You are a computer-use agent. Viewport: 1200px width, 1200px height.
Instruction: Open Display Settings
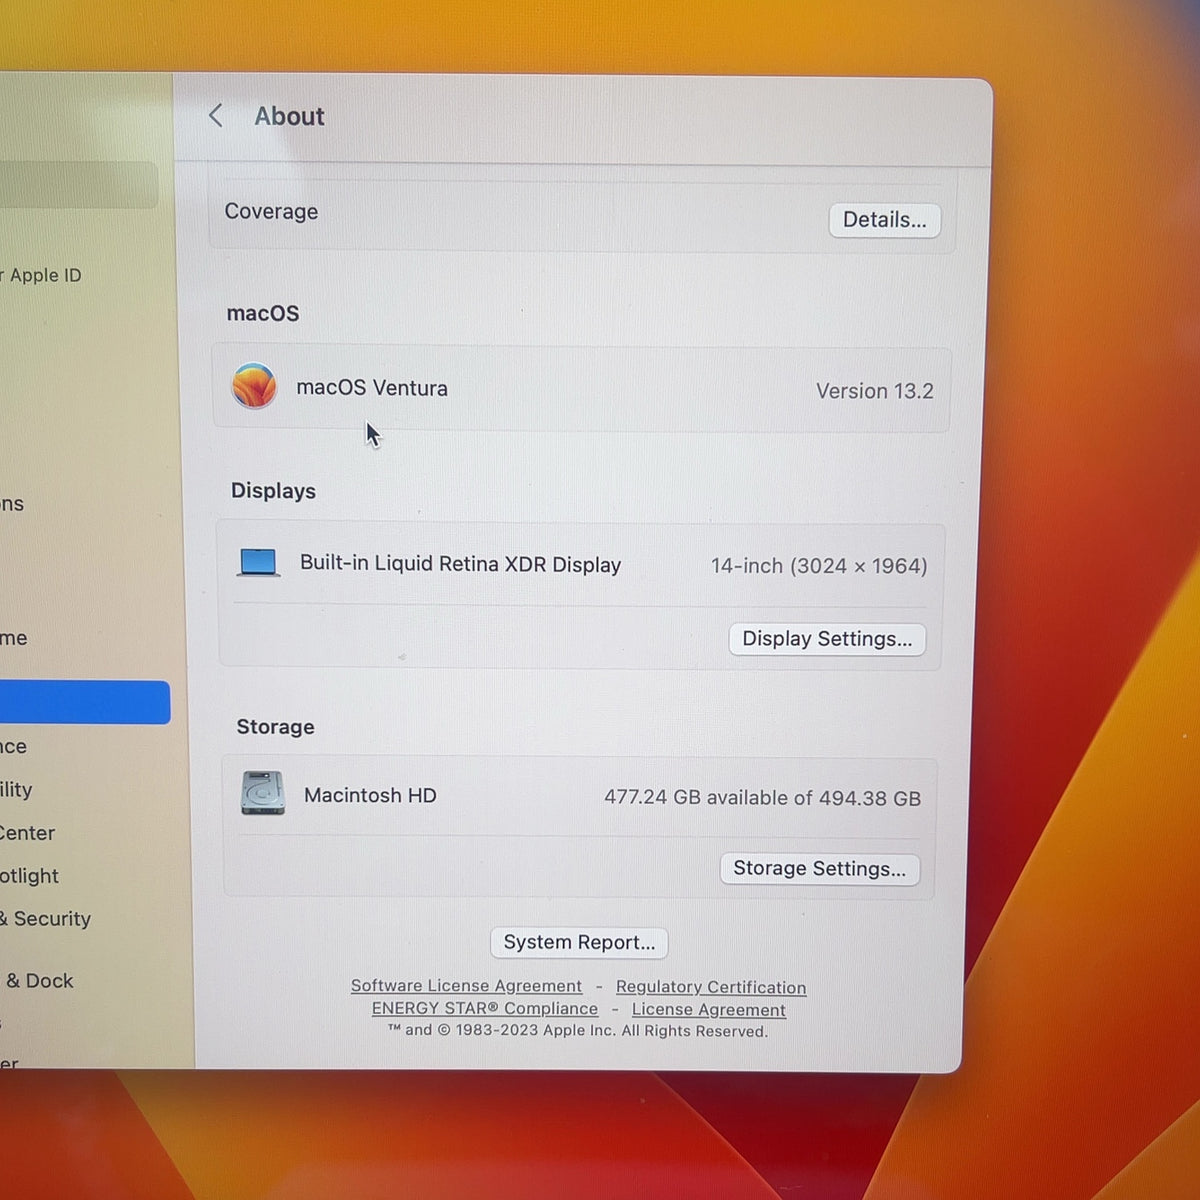[827, 639]
